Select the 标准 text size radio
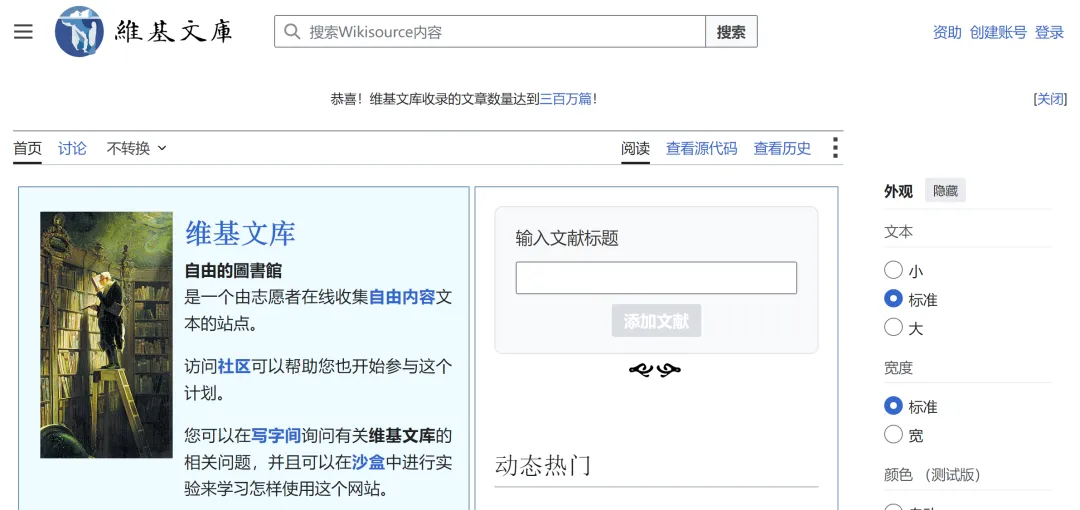The width and height of the screenshot is (1080, 510). (x=893, y=298)
